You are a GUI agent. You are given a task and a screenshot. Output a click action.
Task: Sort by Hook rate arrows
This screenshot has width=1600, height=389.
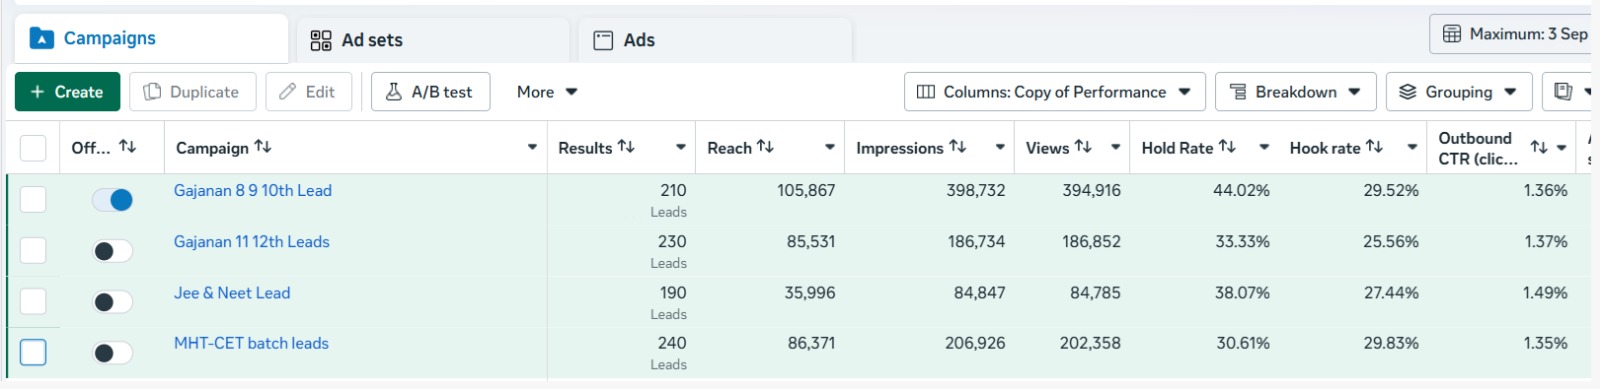1374,146
